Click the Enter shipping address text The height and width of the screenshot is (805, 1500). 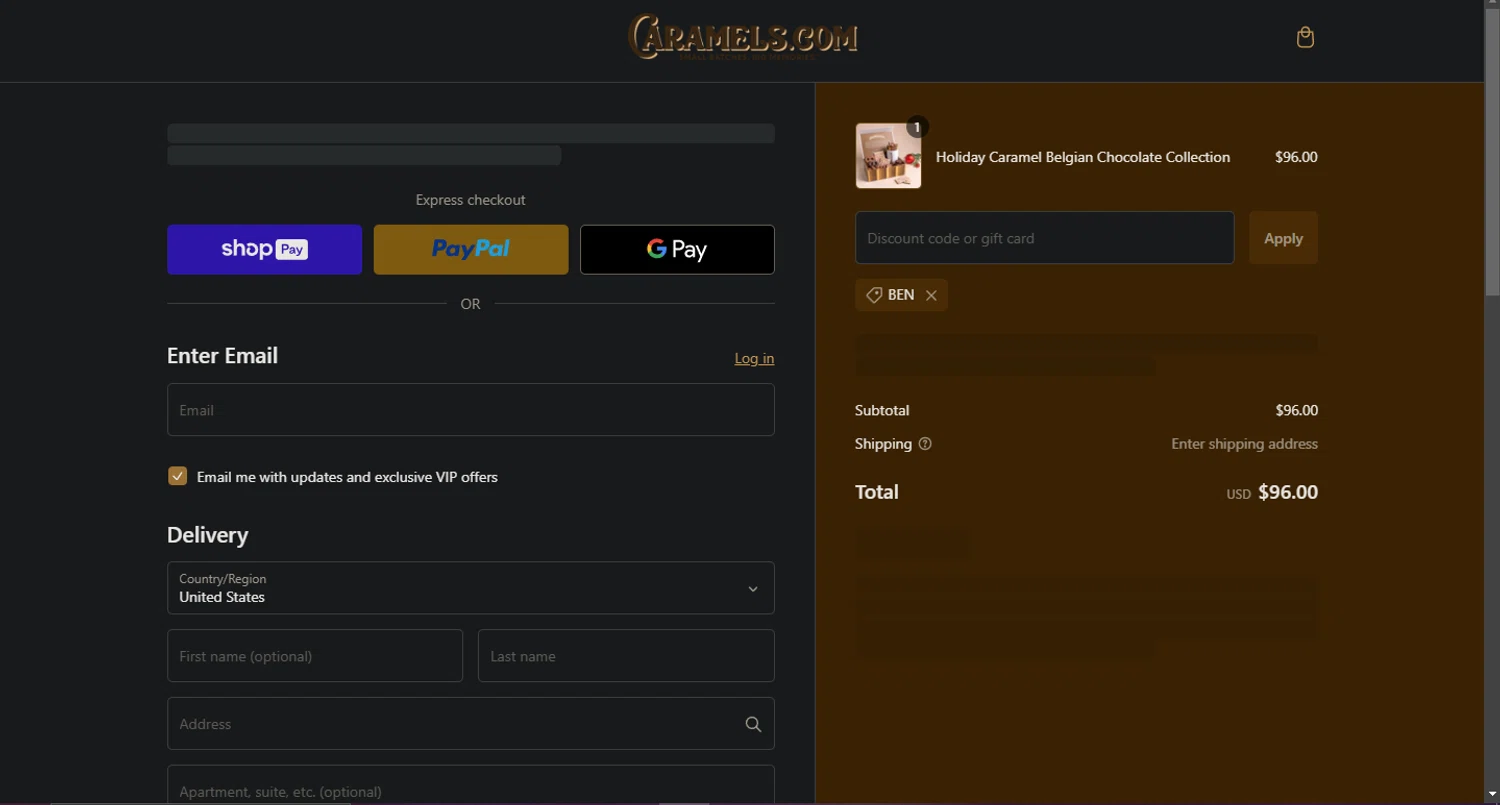pos(1244,444)
